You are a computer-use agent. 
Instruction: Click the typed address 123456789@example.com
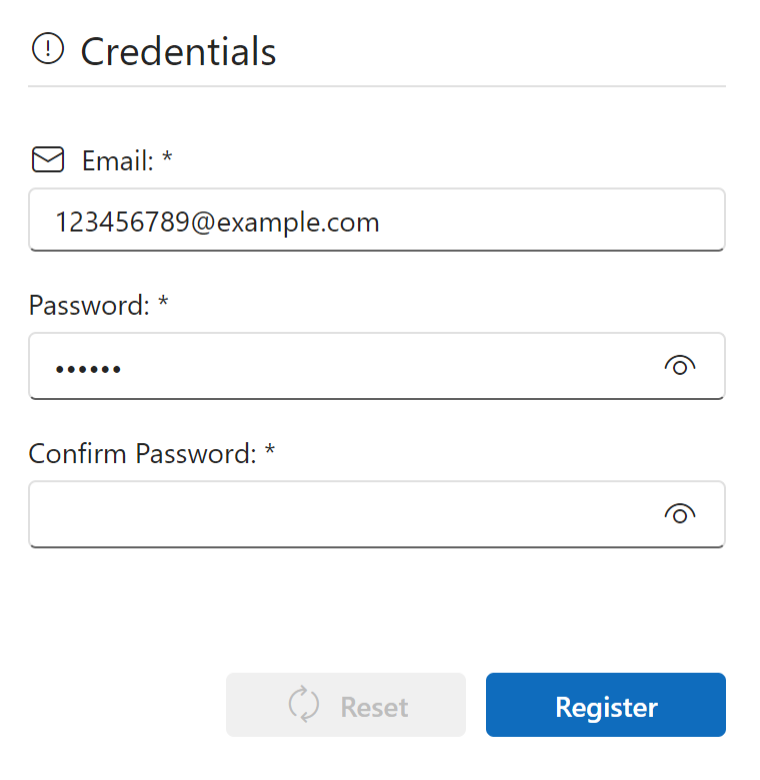[217, 221]
